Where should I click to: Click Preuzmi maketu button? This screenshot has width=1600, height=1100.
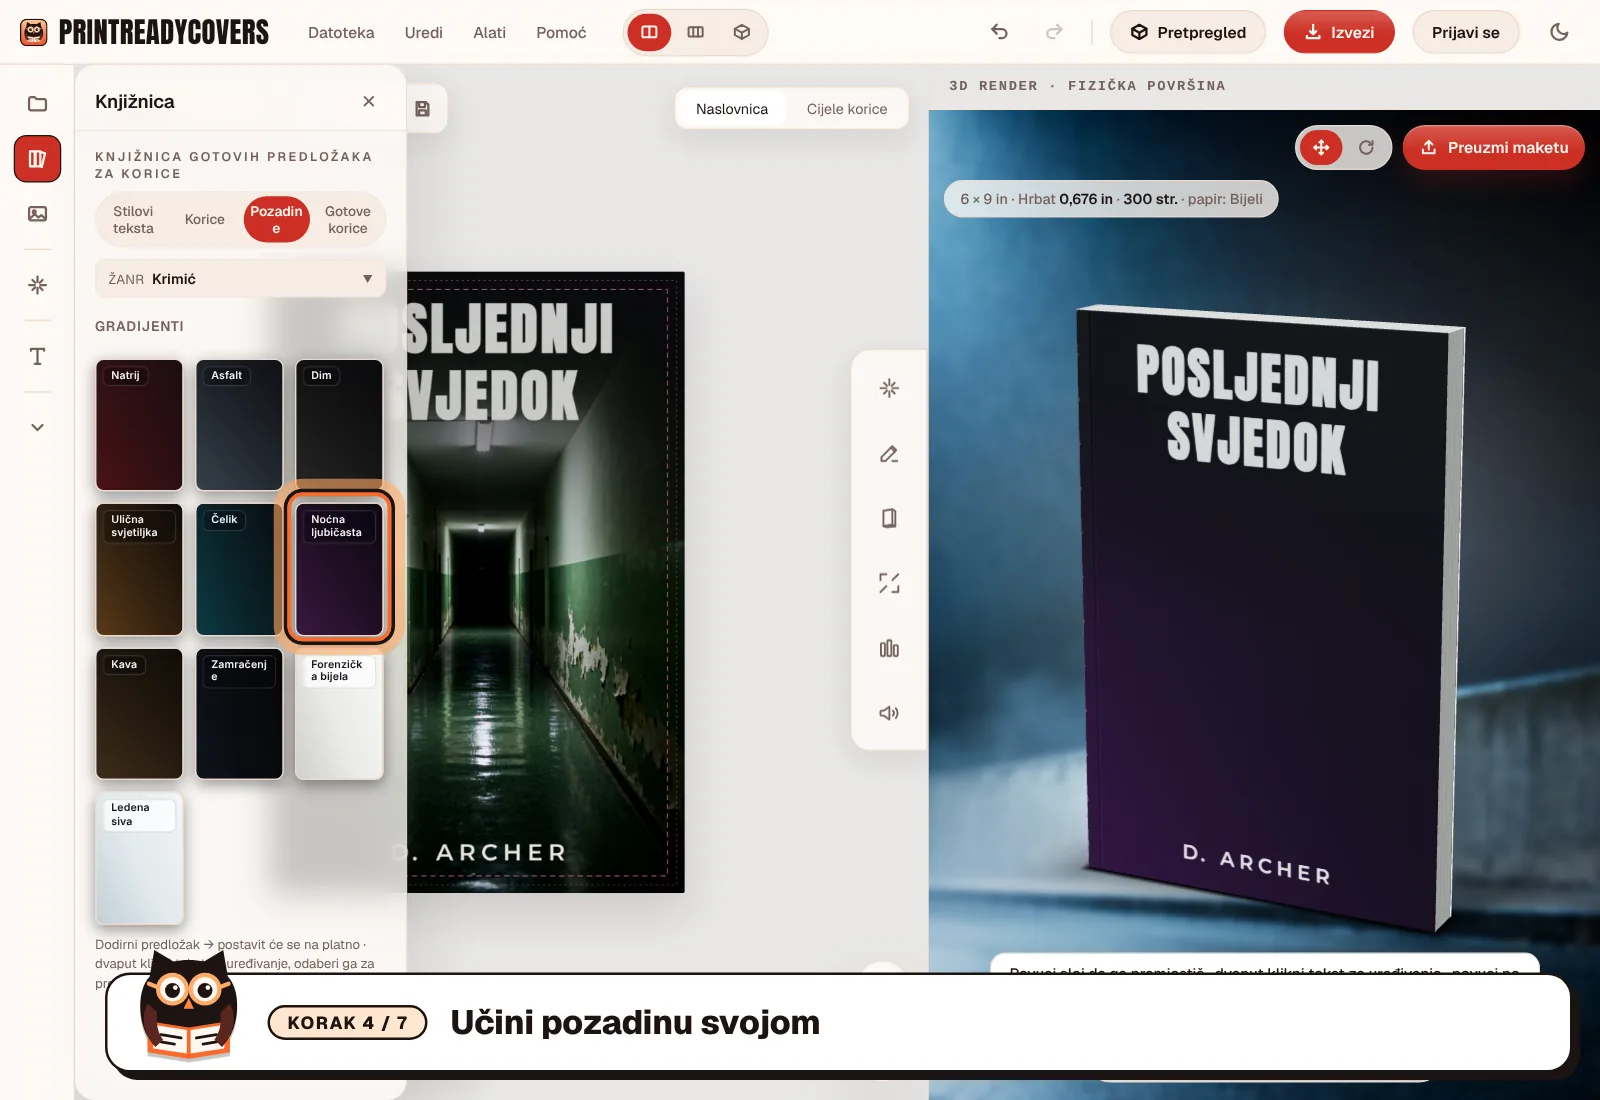pos(1494,148)
